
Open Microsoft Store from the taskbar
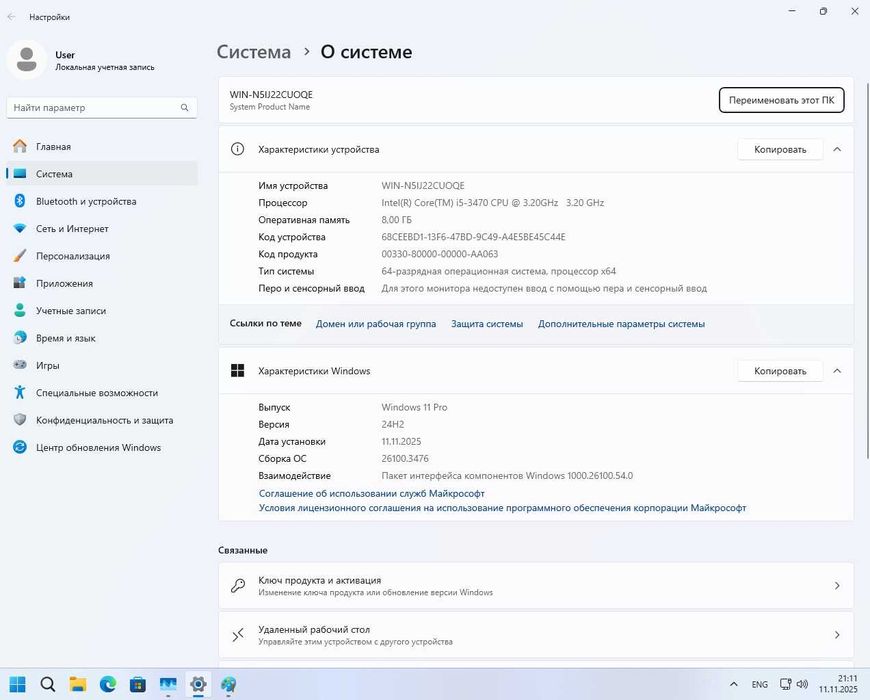(x=138, y=684)
